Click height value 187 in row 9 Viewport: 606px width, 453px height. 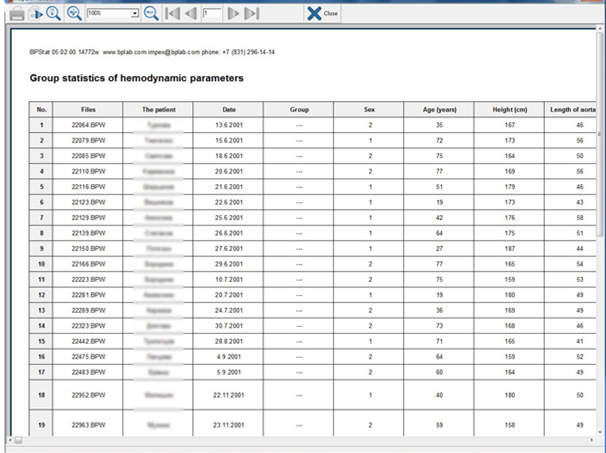509,249
